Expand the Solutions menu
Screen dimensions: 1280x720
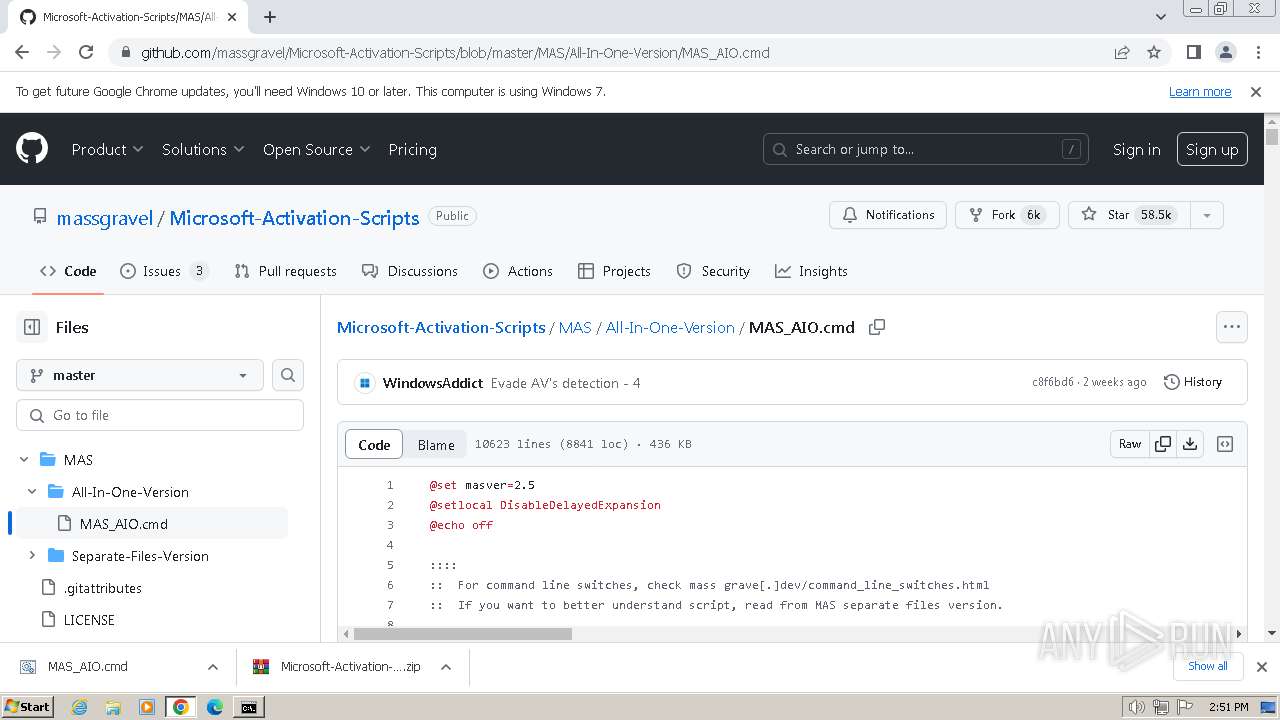click(203, 149)
